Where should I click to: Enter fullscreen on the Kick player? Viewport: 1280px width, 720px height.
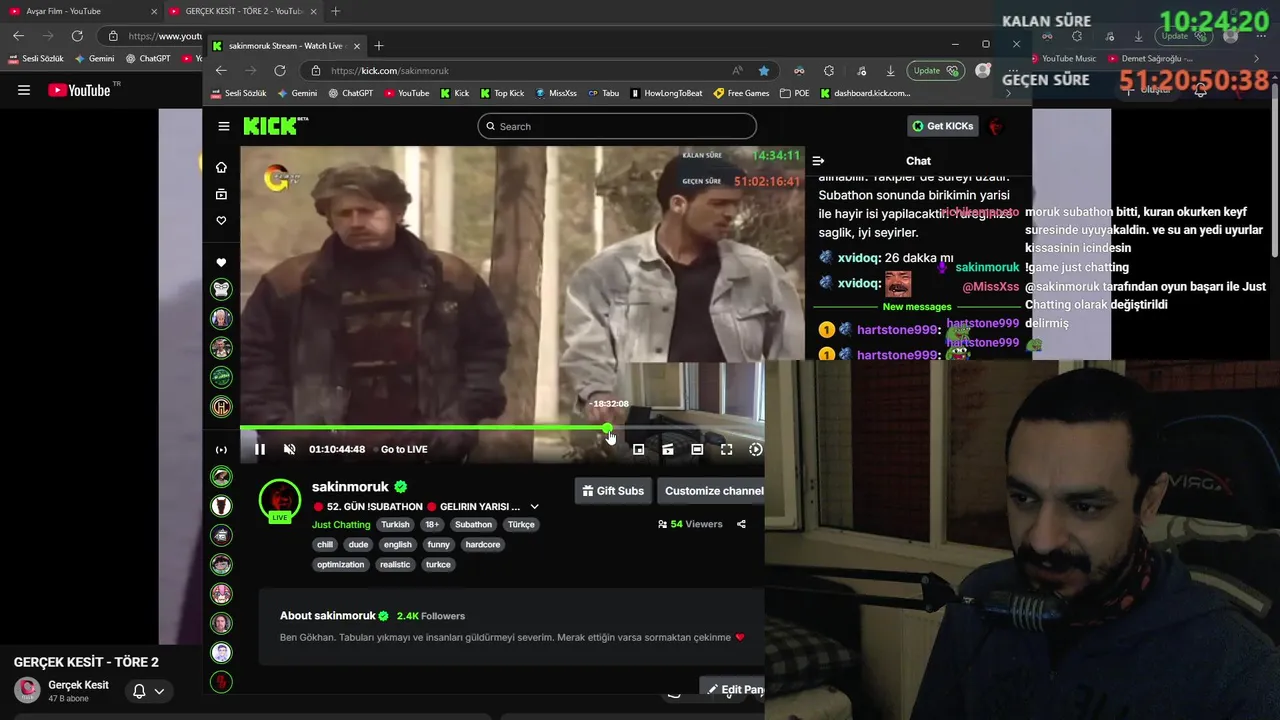point(727,449)
